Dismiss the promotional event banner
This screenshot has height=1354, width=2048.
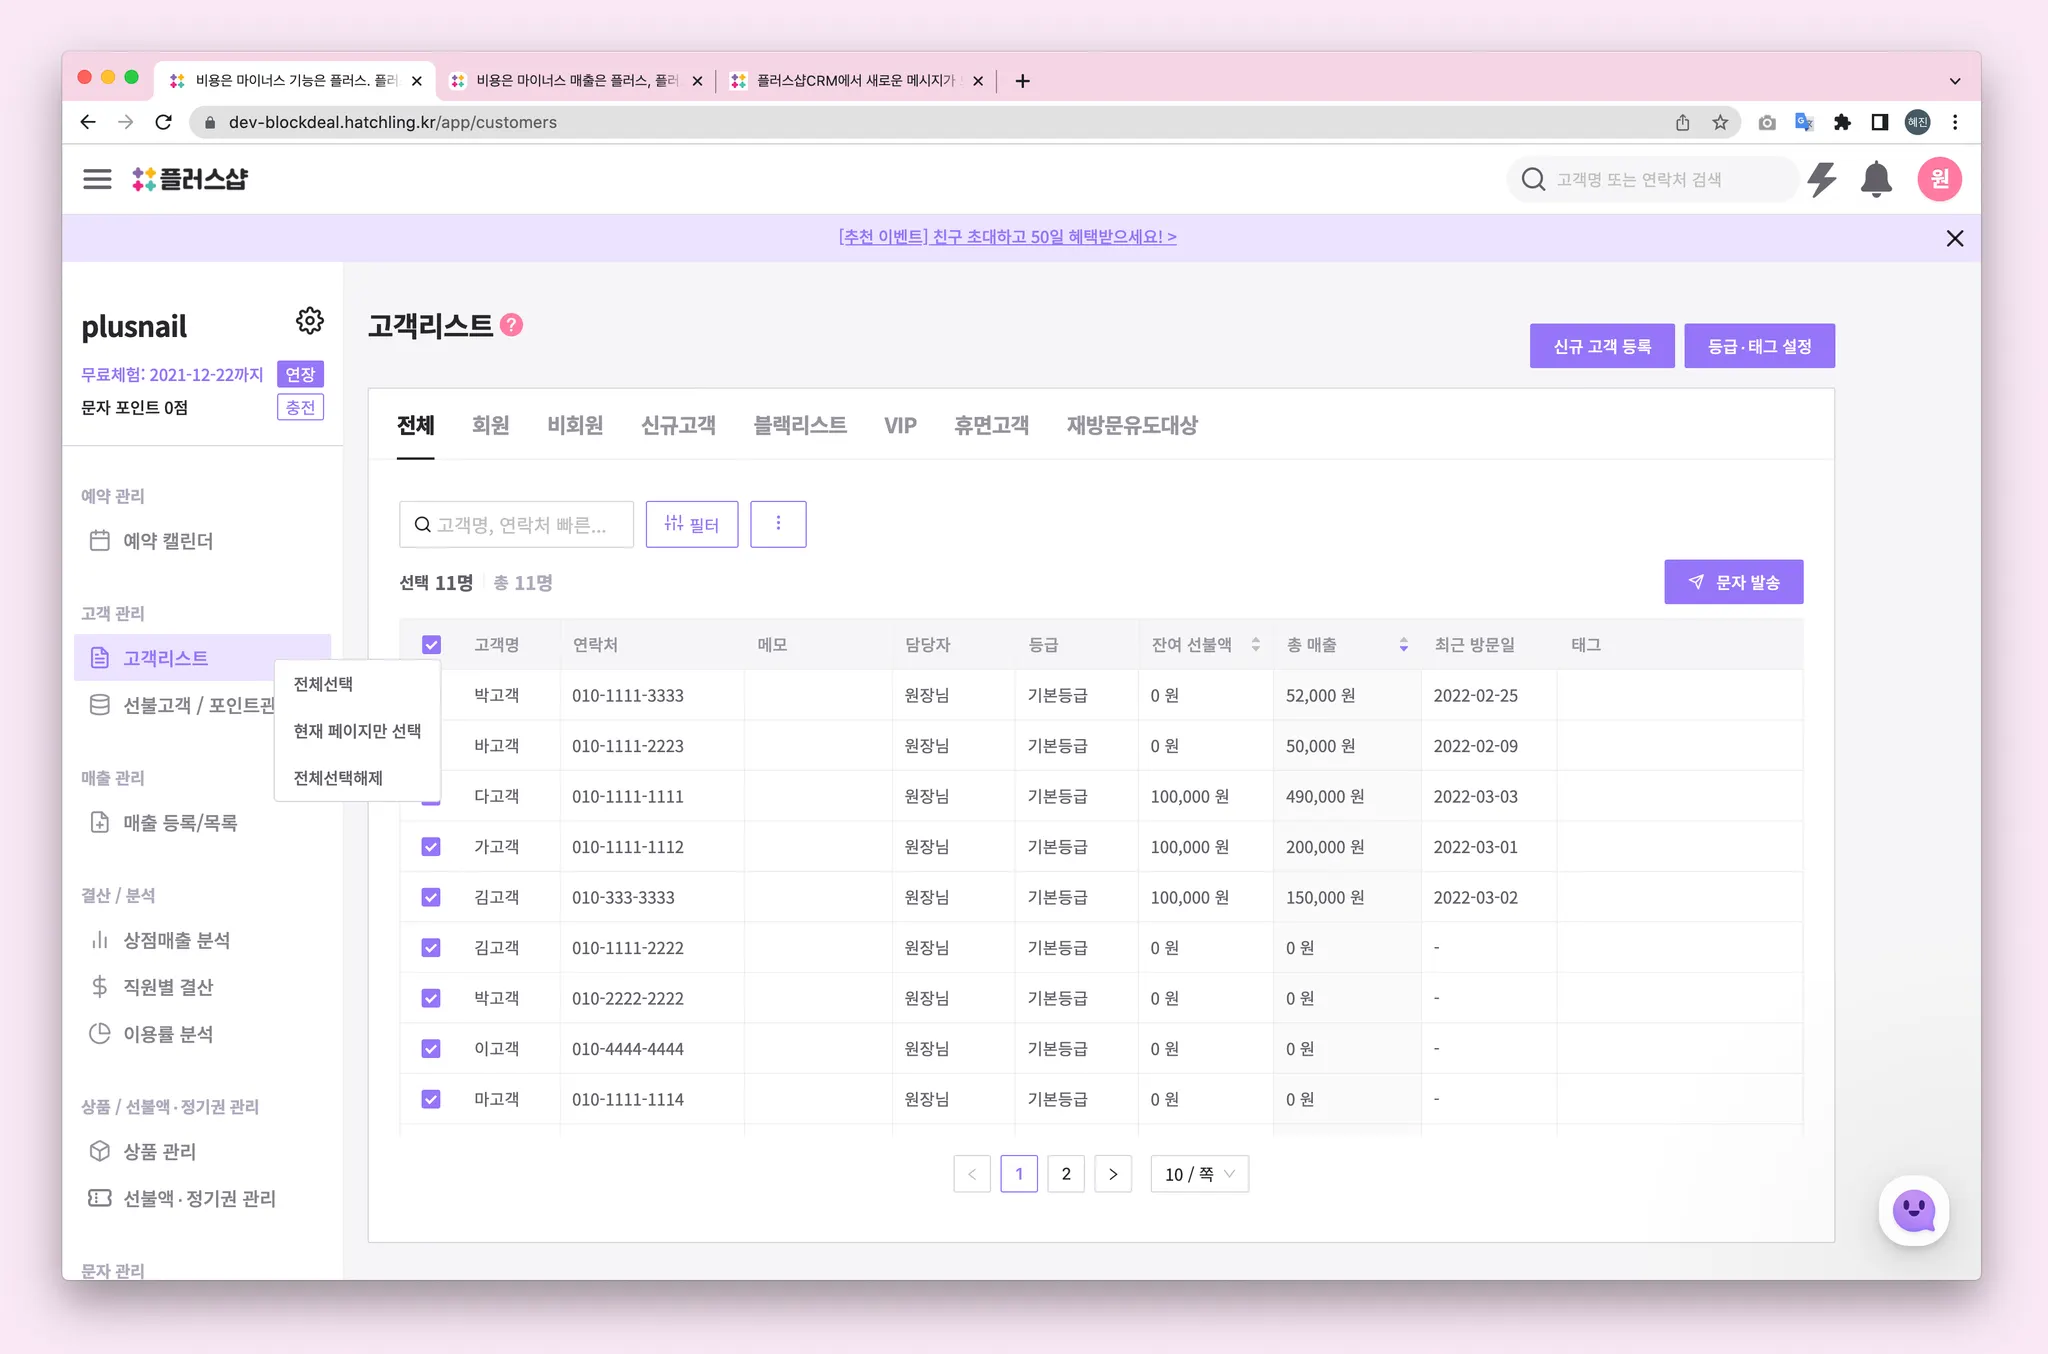point(1954,238)
